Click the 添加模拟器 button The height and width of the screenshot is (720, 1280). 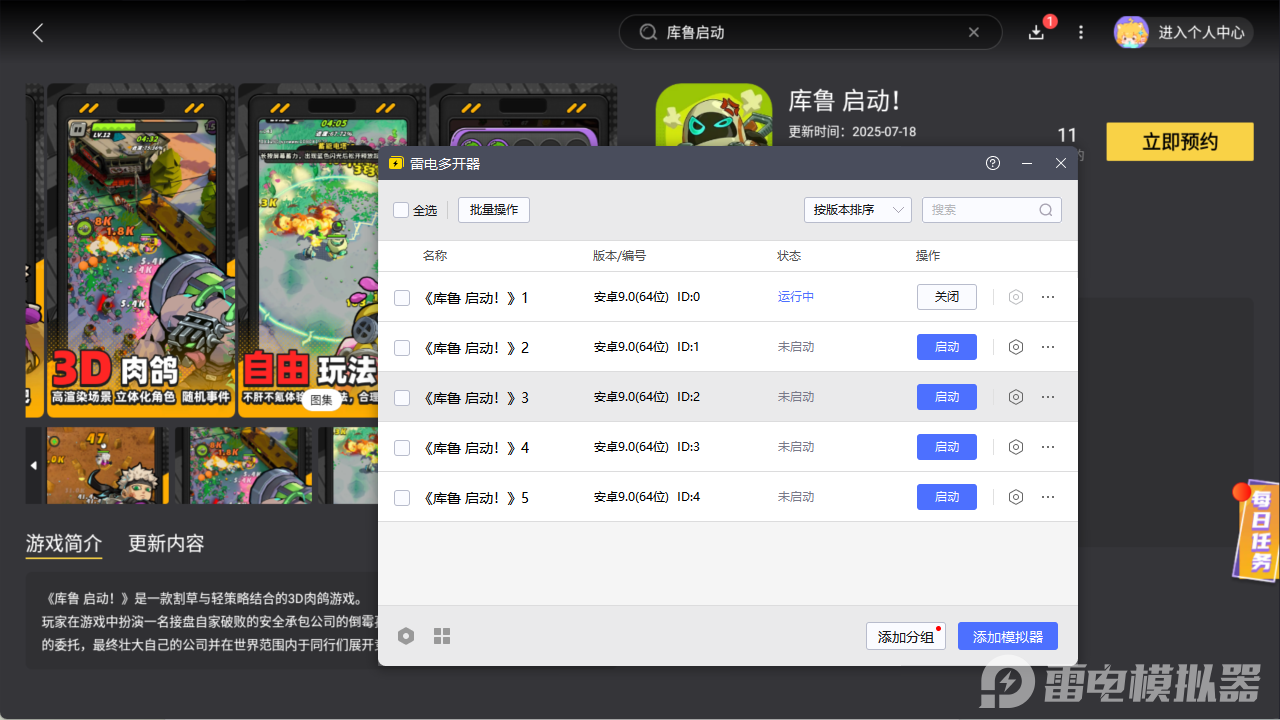(x=1007, y=637)
